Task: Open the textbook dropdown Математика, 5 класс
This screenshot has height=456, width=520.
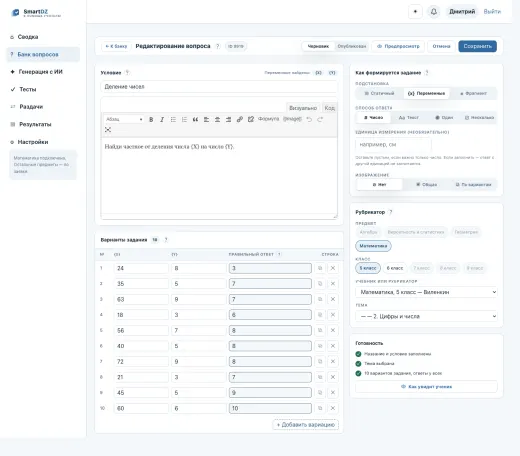Action: 426,292
